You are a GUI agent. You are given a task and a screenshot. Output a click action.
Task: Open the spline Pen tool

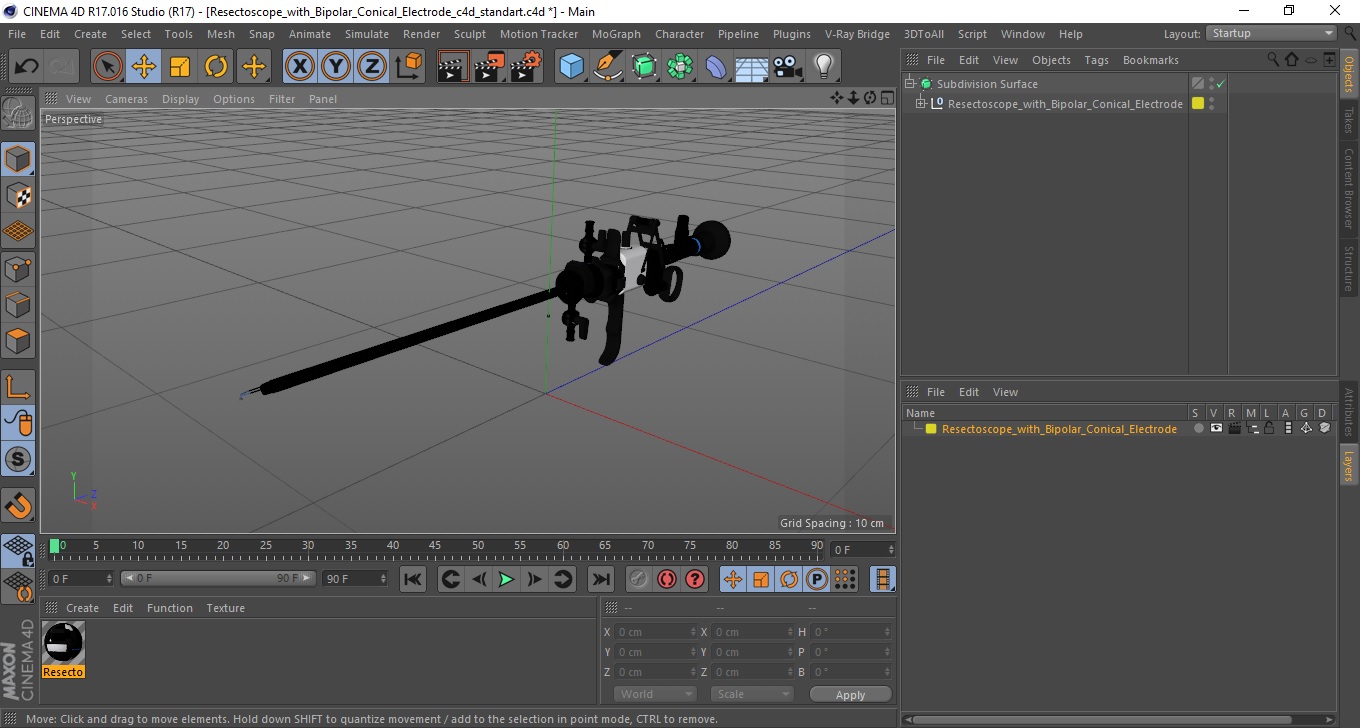pyautogui.click(x=607, y=67)
